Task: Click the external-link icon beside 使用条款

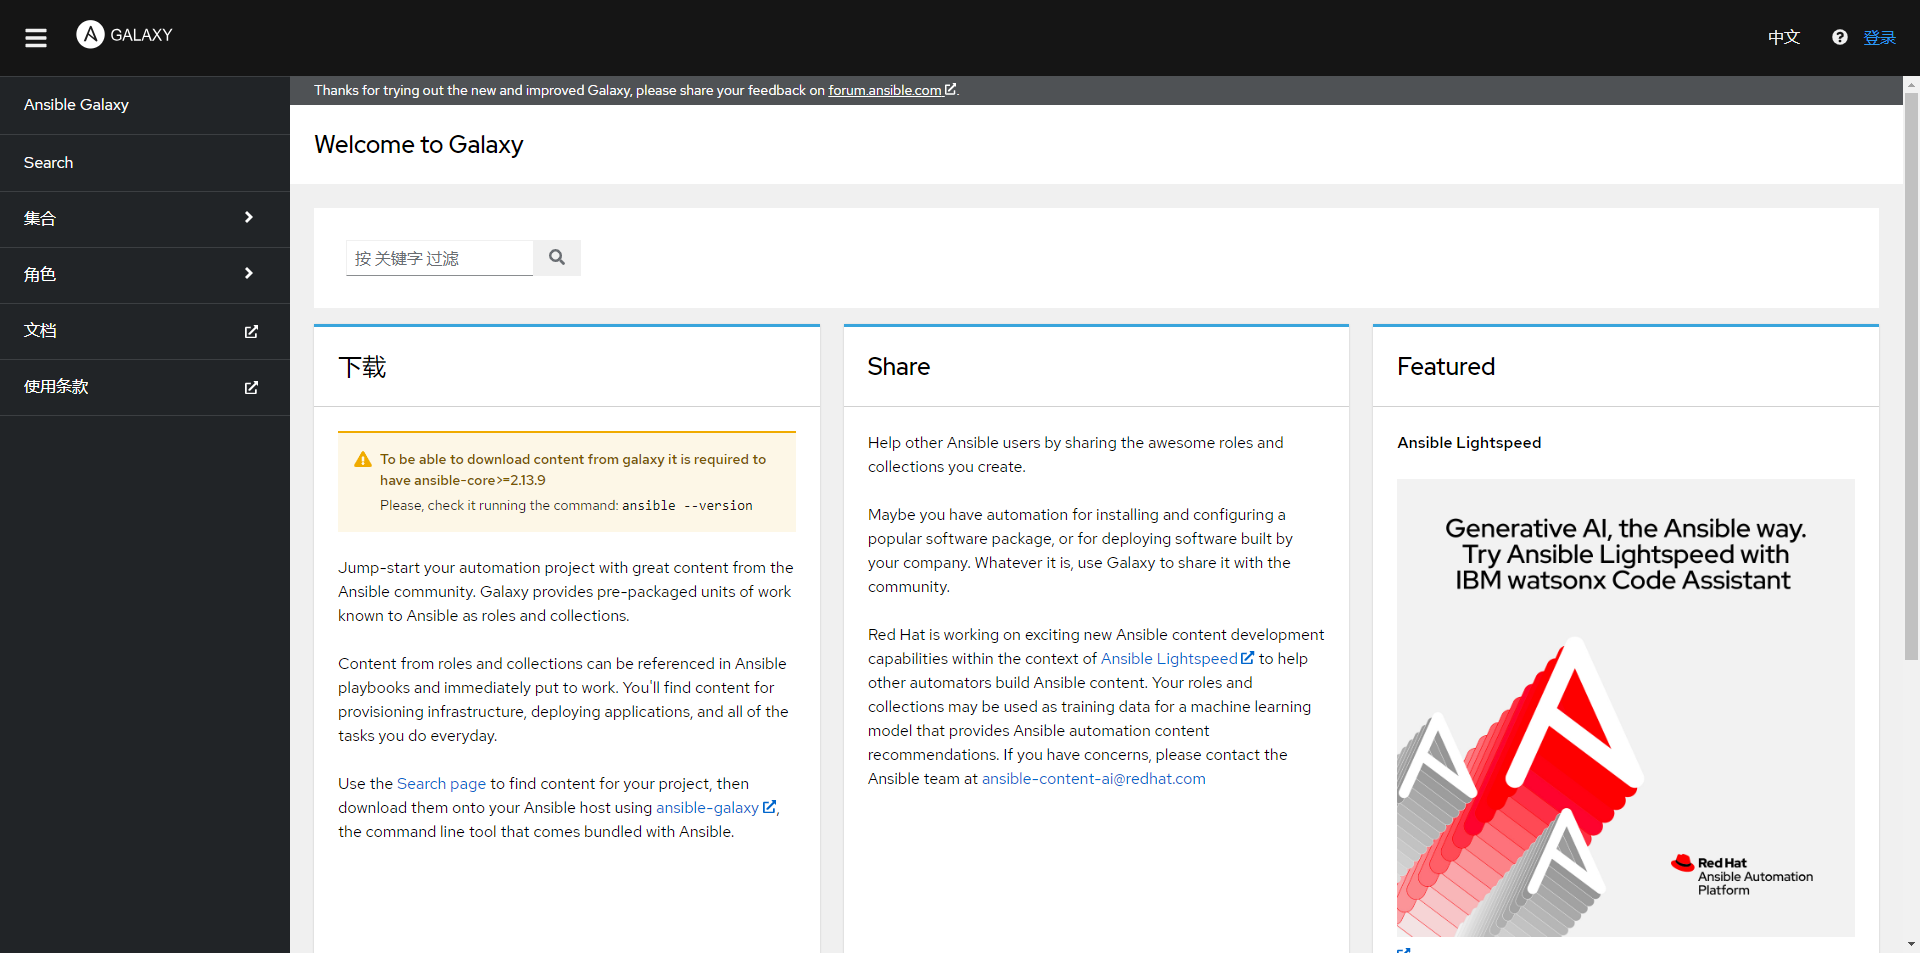Action: click(x=251, y=387)
